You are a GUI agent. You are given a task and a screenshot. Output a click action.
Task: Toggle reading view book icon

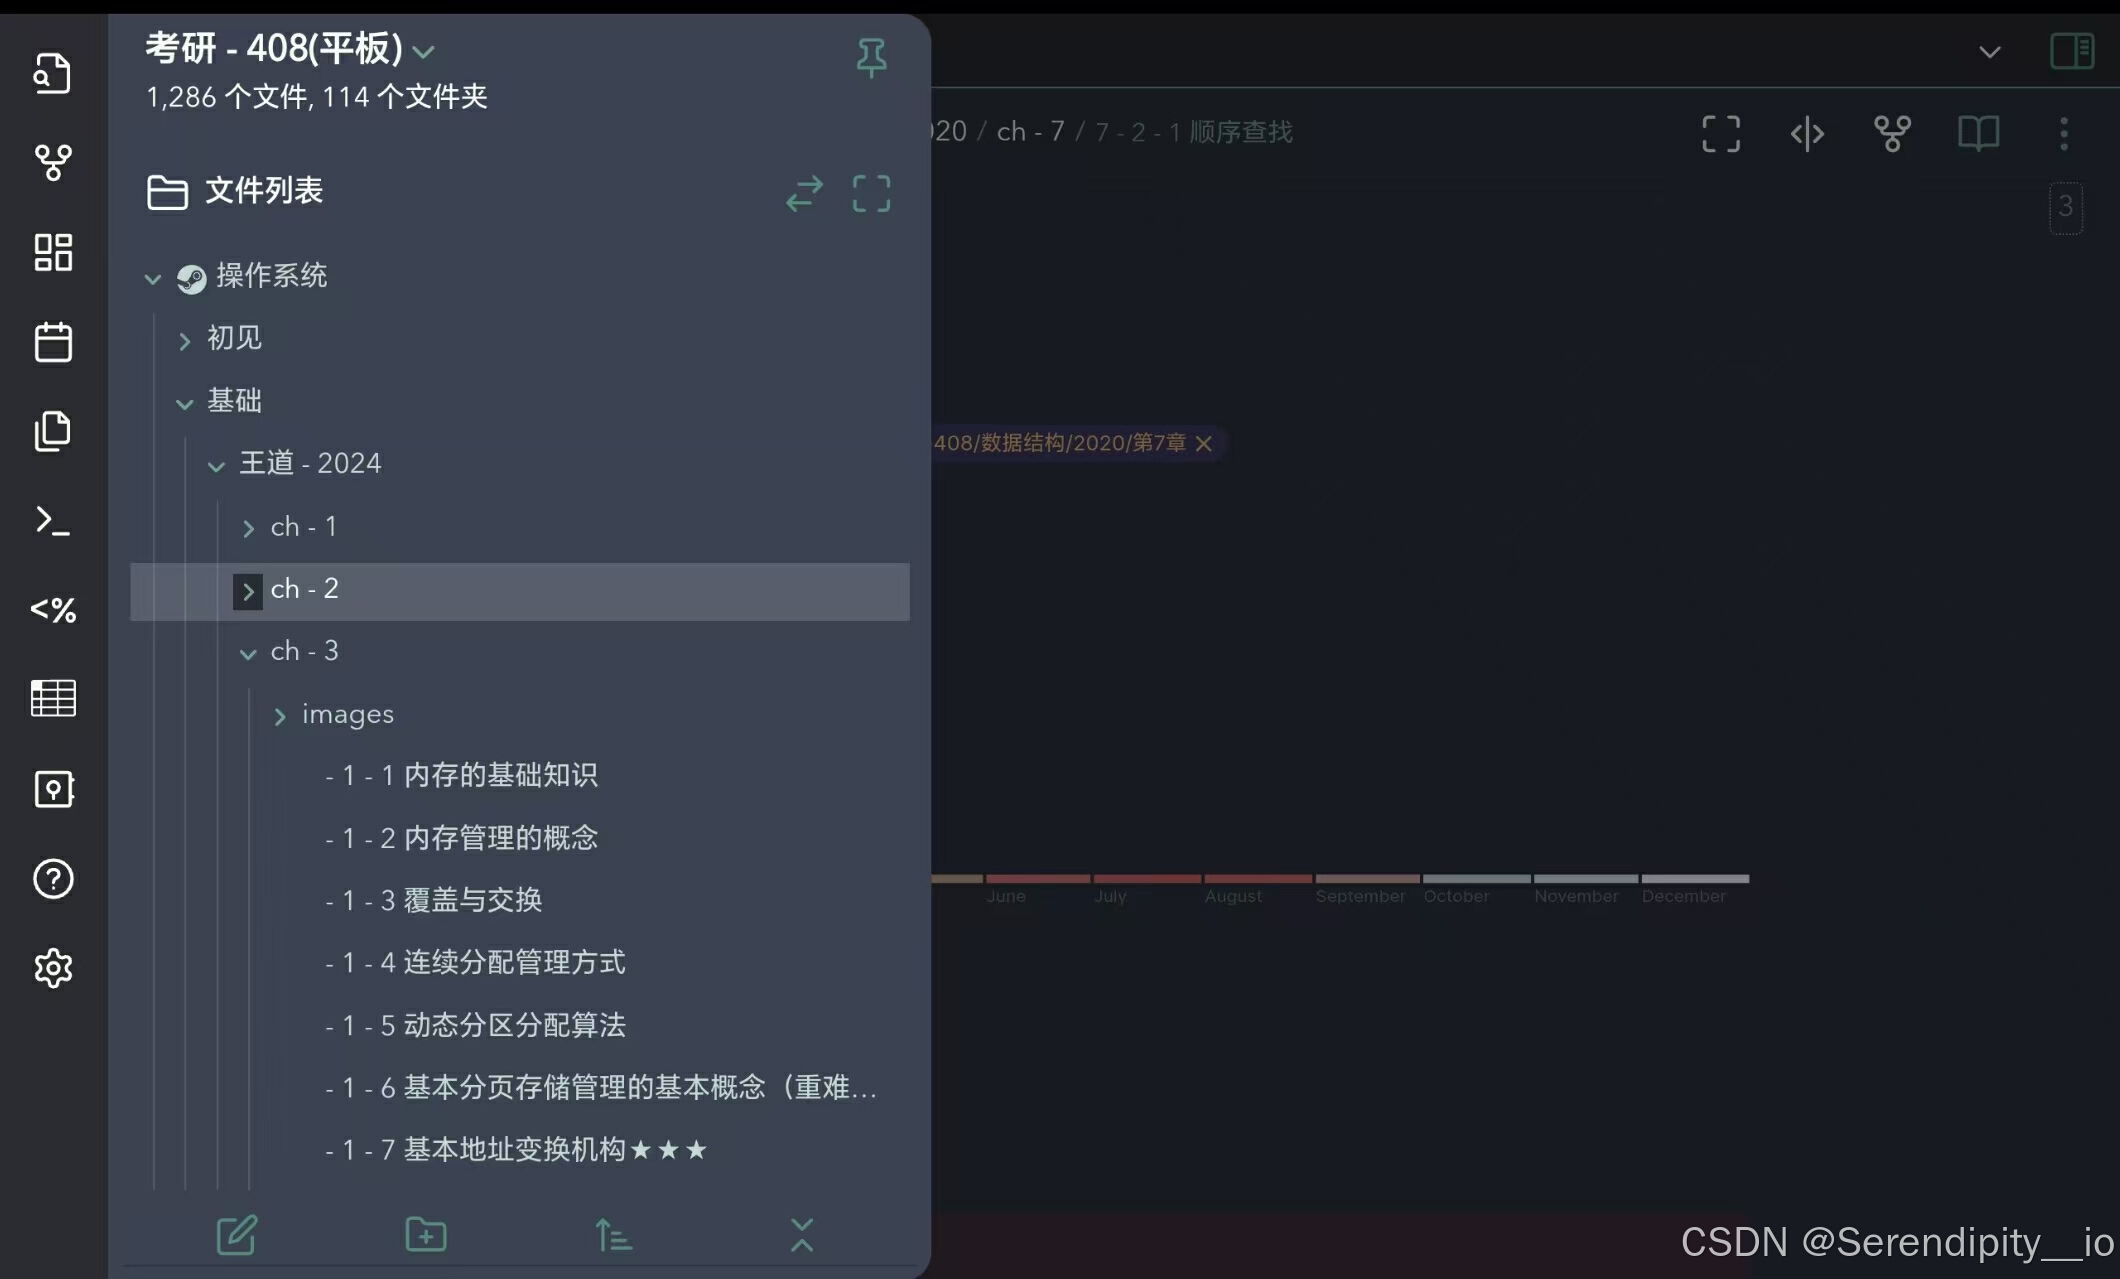1978,133
